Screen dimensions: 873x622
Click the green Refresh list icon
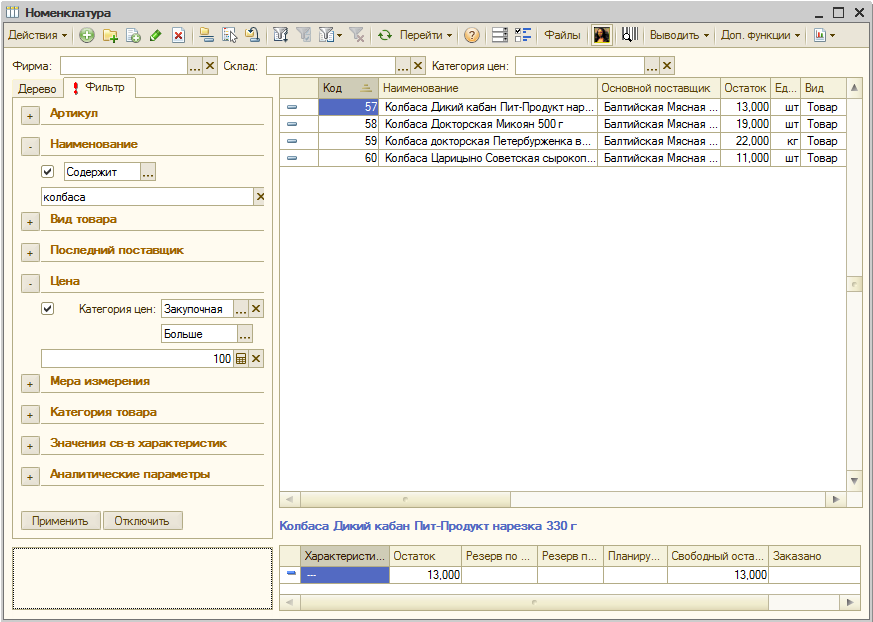click(x=385, y=36)
